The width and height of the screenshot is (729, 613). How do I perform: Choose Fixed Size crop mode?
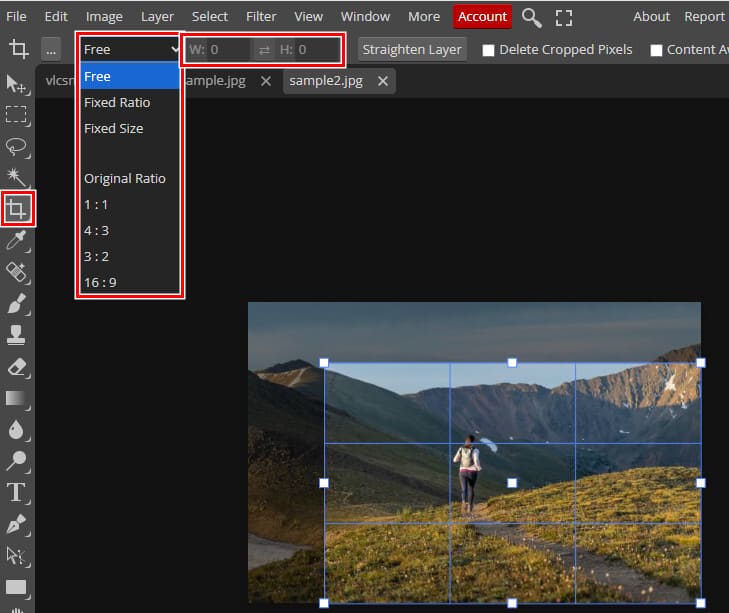pos(130,128)
